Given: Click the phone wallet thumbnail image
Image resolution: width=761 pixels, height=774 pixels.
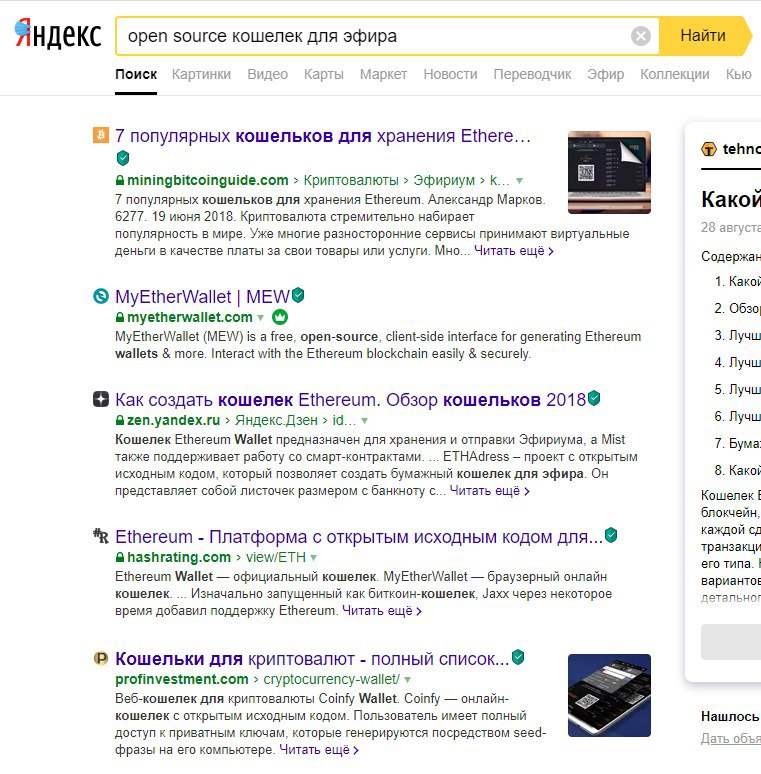Looking at the screenshot, I should click(x=609, y=696).
